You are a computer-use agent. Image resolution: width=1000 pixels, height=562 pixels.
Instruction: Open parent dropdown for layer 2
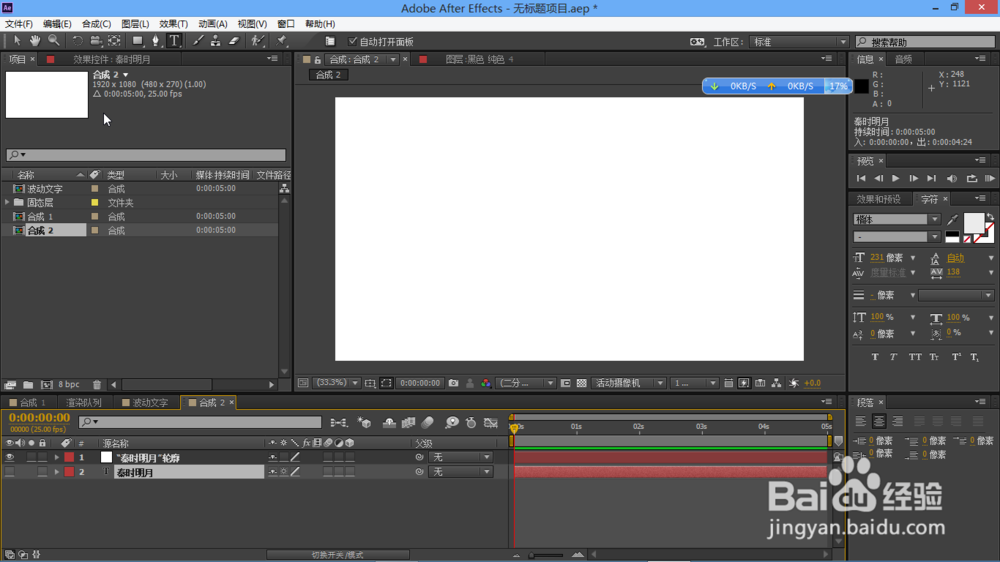point(460,472)
